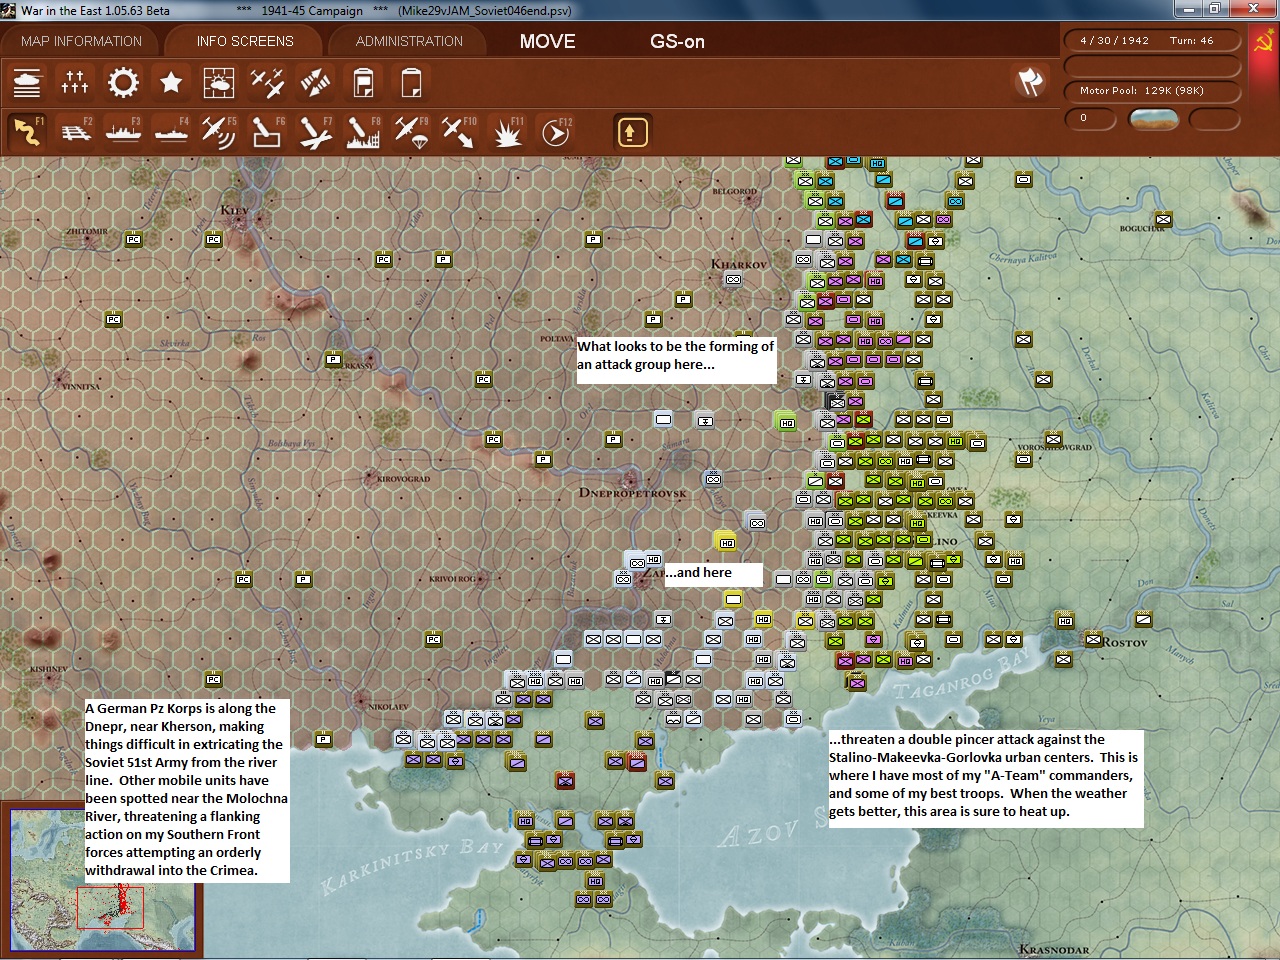
Task: Select F9 Air Transport mode
Action: coord(411,132)
